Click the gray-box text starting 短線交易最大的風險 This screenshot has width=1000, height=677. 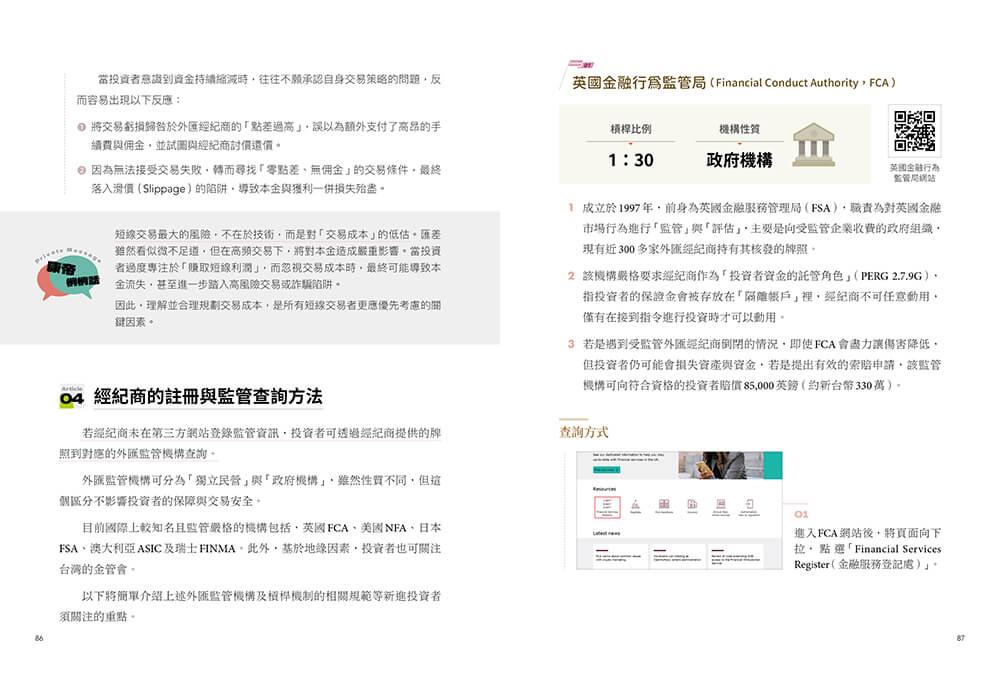click(x=277, y=259)
